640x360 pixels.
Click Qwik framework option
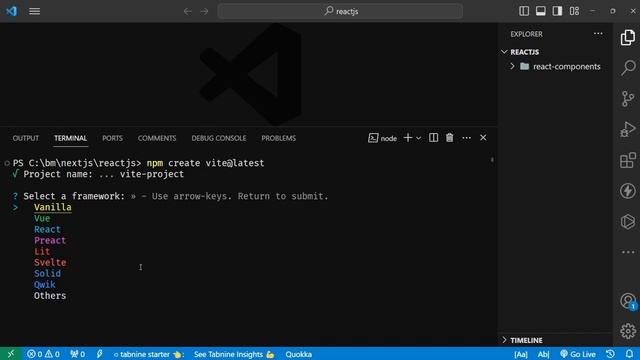click(44, 284)
